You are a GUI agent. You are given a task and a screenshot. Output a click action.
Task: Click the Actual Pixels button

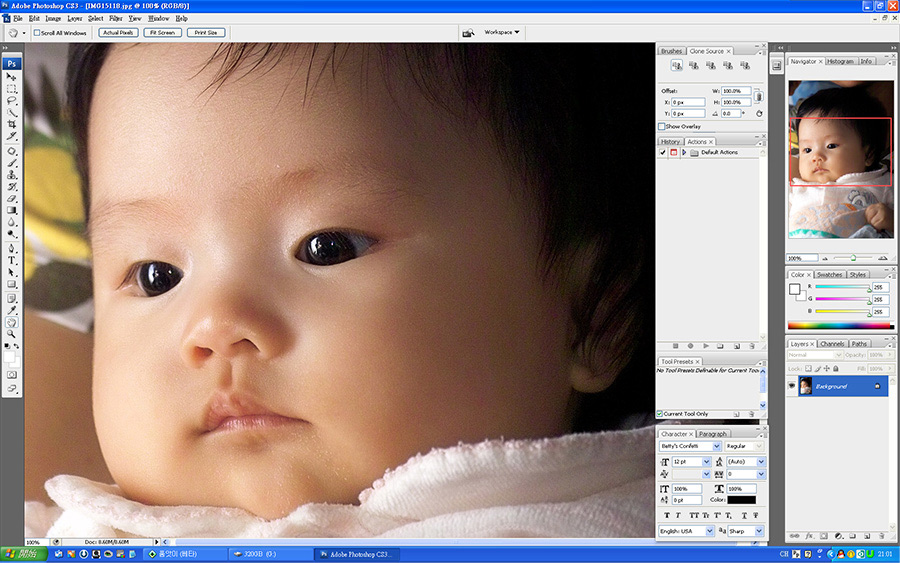(x=117, y=32)
